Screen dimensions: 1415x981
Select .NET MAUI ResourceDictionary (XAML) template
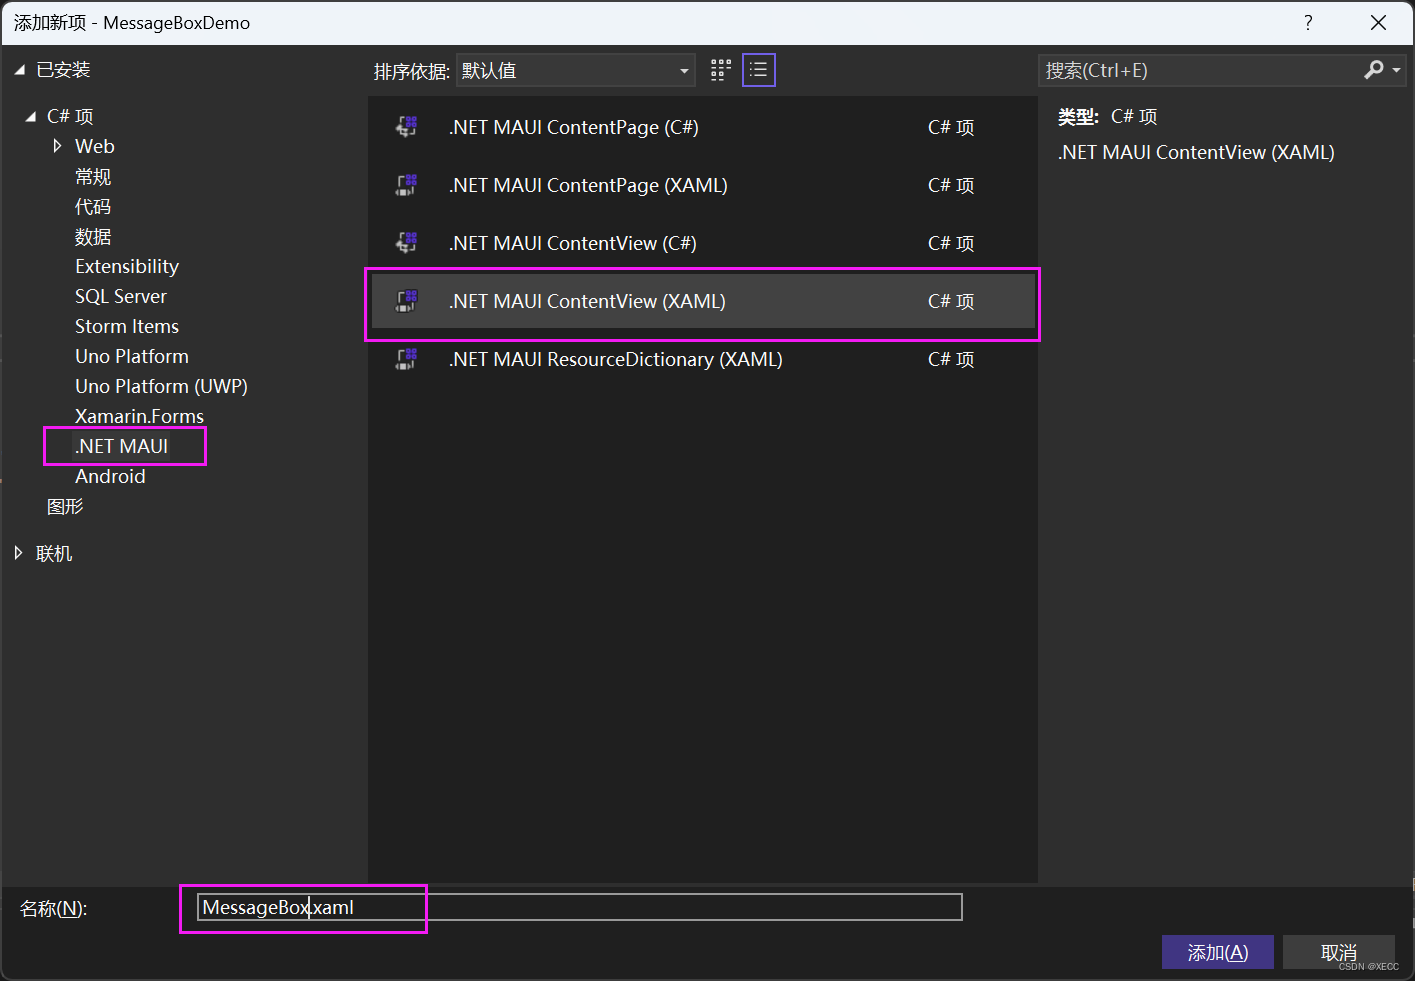(703, 359)
